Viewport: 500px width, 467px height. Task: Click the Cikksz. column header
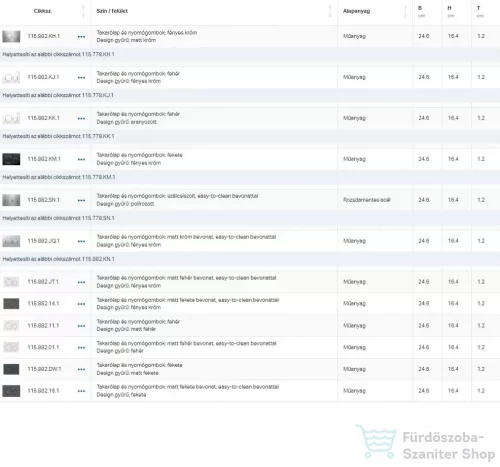(43, 11)
